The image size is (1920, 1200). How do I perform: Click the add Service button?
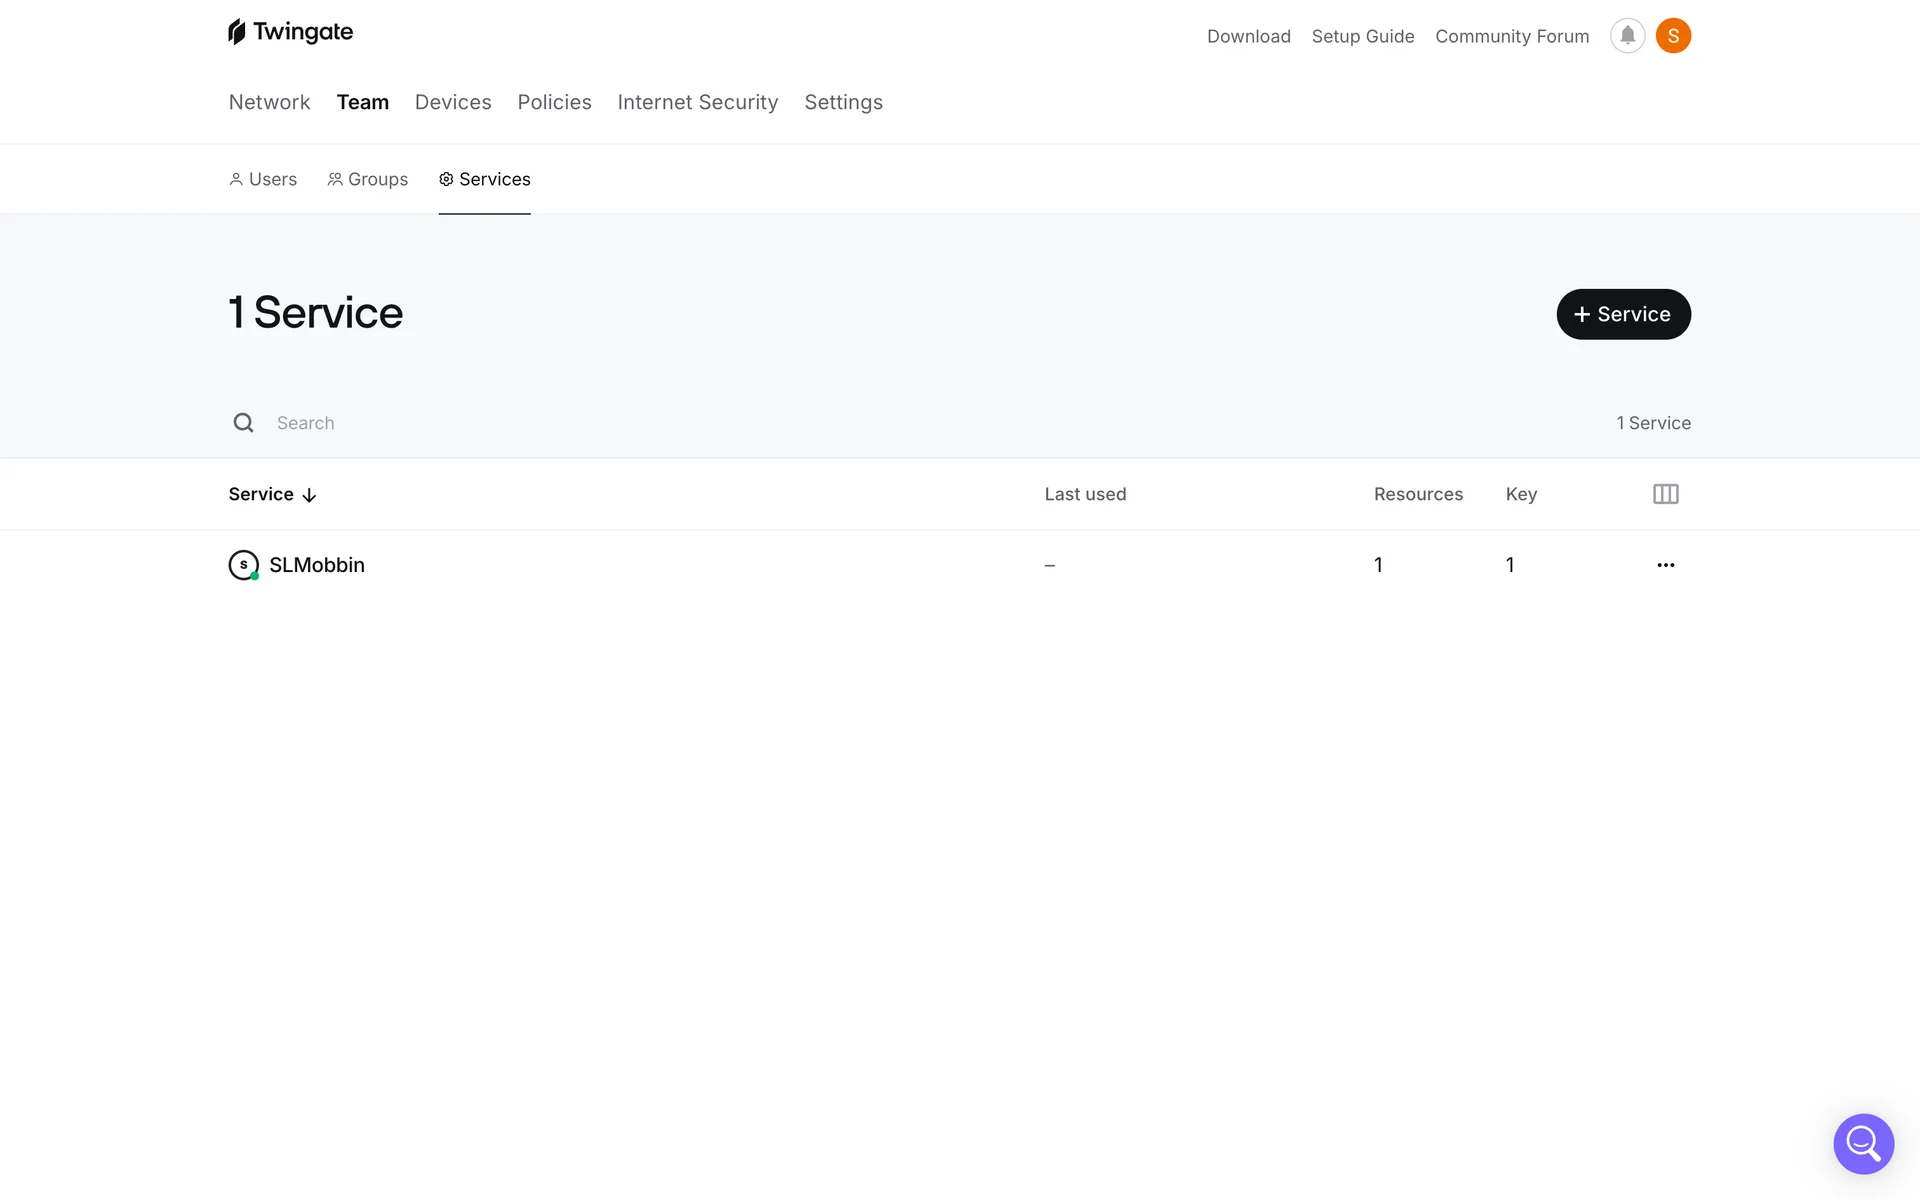click(1623, 314)
